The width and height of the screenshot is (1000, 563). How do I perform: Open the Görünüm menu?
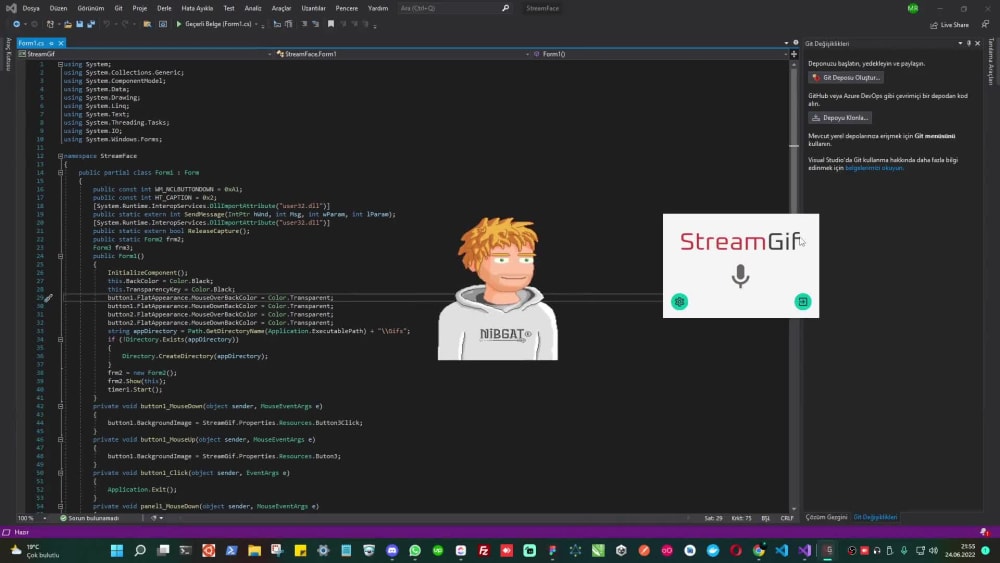point(91,8)
